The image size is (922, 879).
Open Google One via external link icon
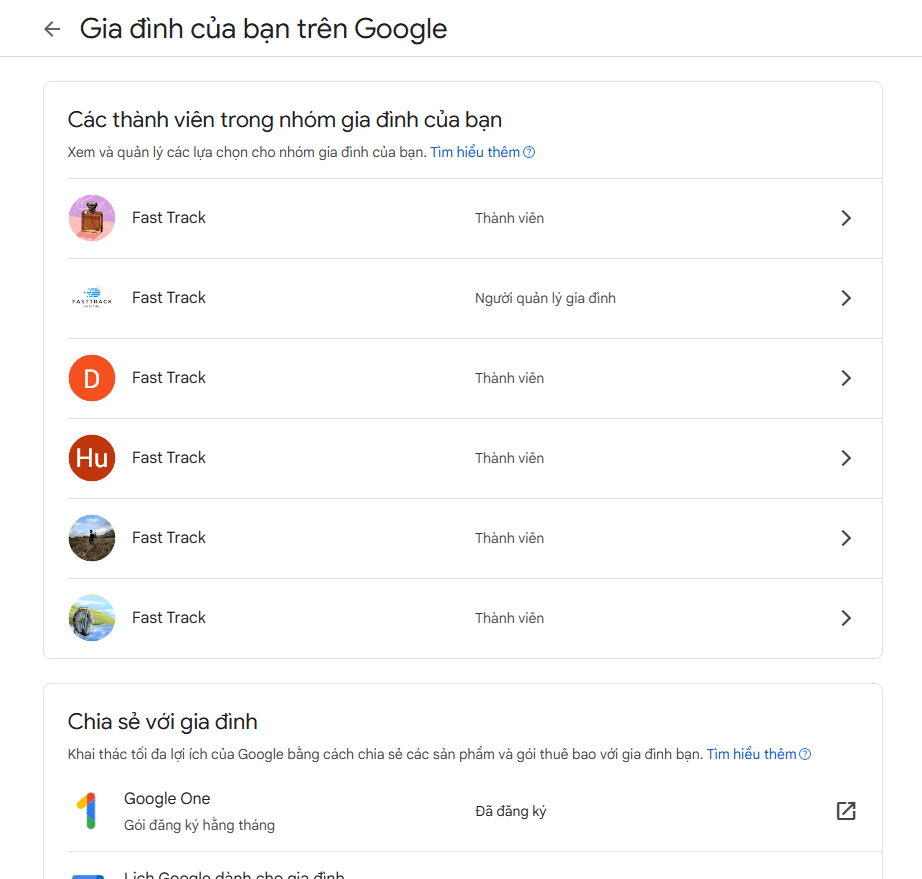(846, 810)
